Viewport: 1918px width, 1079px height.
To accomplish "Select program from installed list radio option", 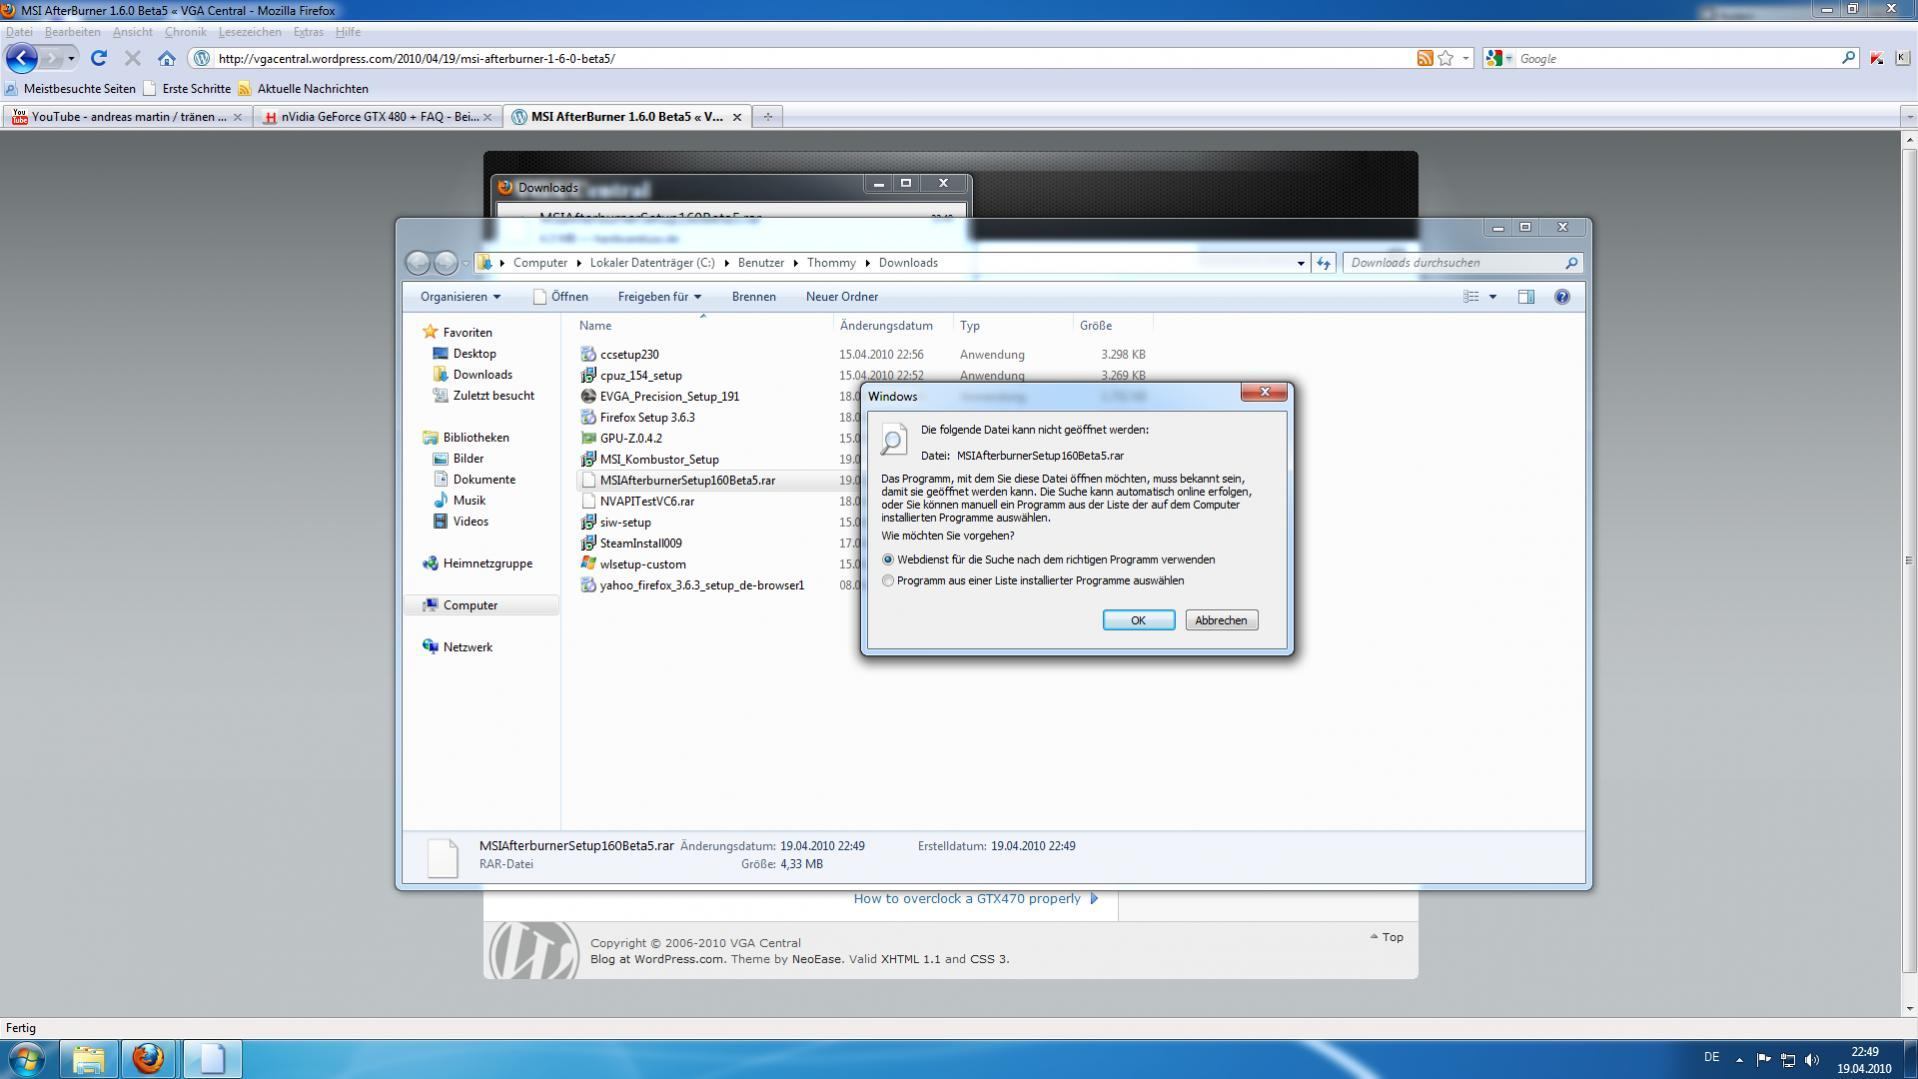I will pos(888,581).
